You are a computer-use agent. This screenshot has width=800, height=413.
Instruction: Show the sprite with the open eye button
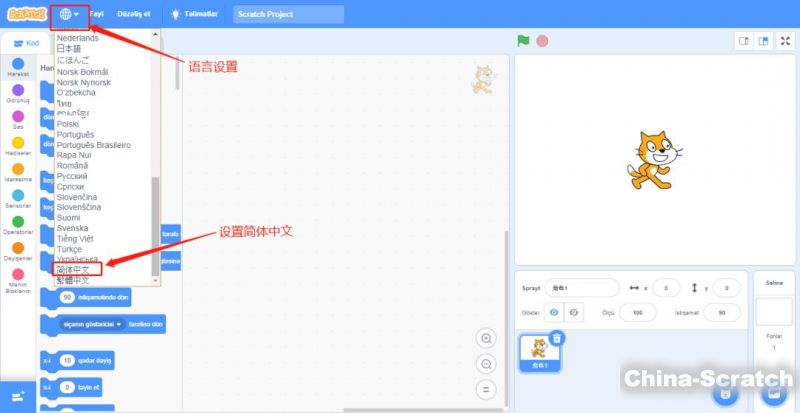(x=552, y=313)
